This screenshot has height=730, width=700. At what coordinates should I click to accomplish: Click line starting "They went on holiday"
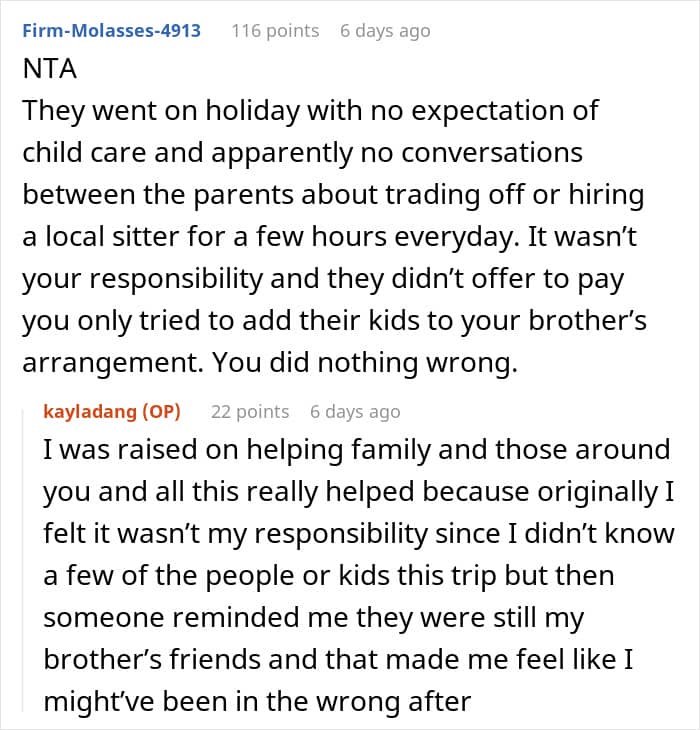pos(310,110)
